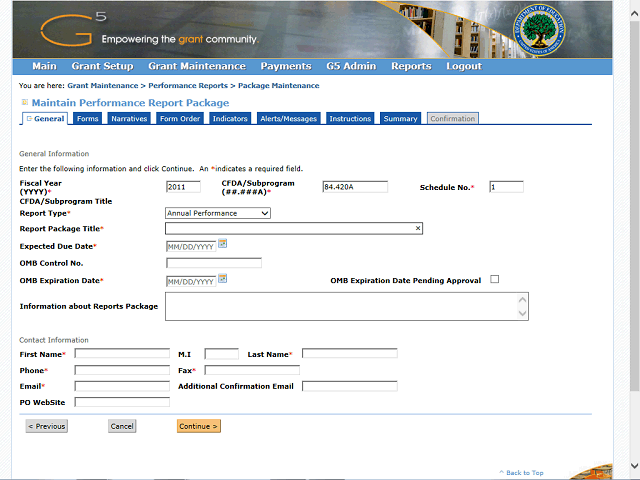The height and width of the screenshot is (480, 640).
Task: Click the Previous button
Action: [47, 426]
